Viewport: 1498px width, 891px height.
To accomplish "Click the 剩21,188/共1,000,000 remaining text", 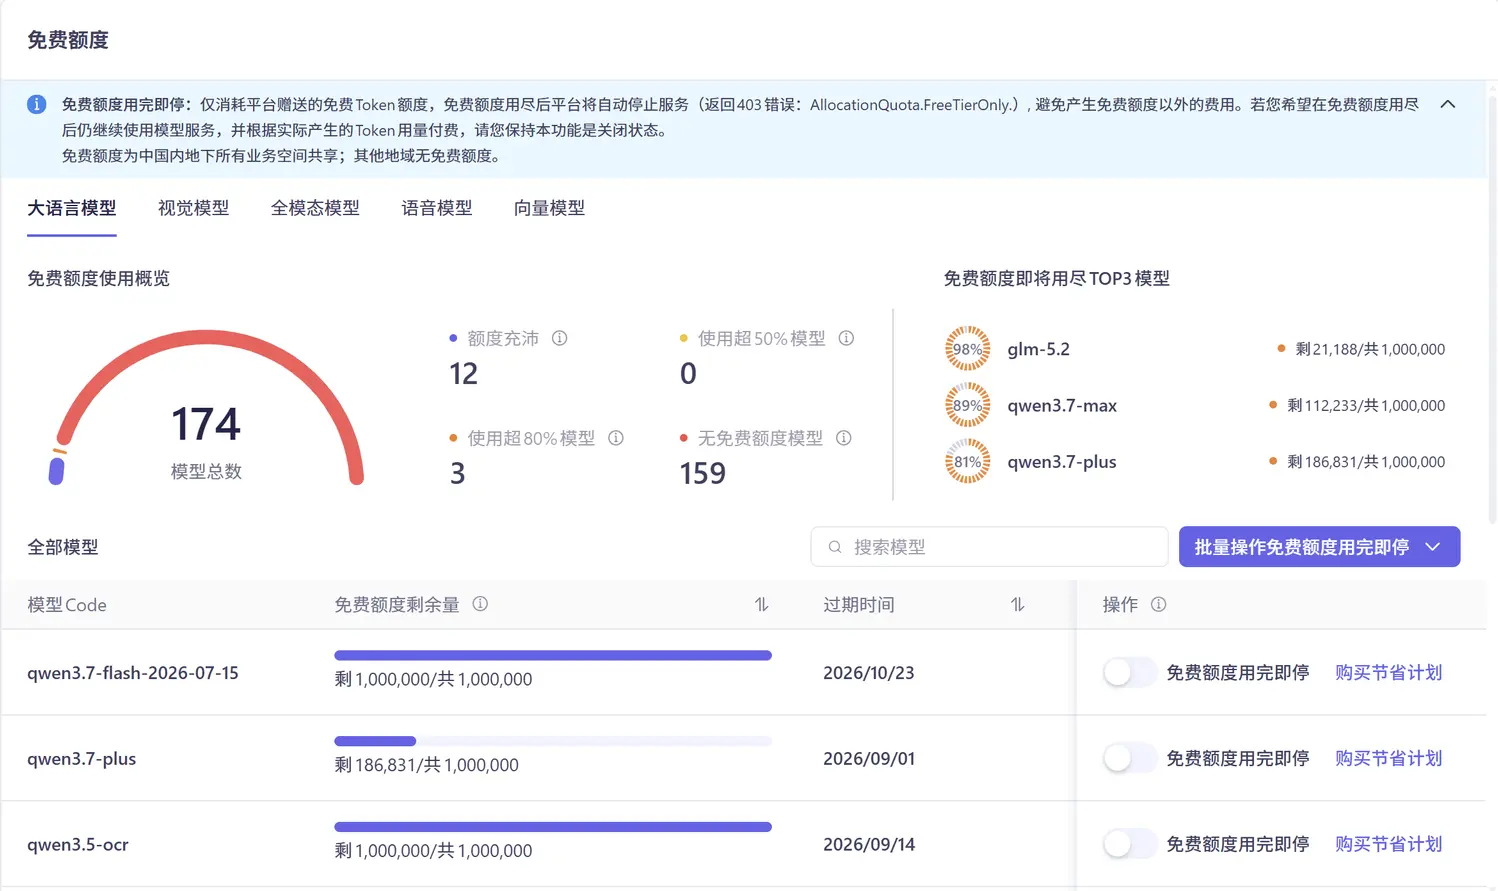I will [1370, 349].
